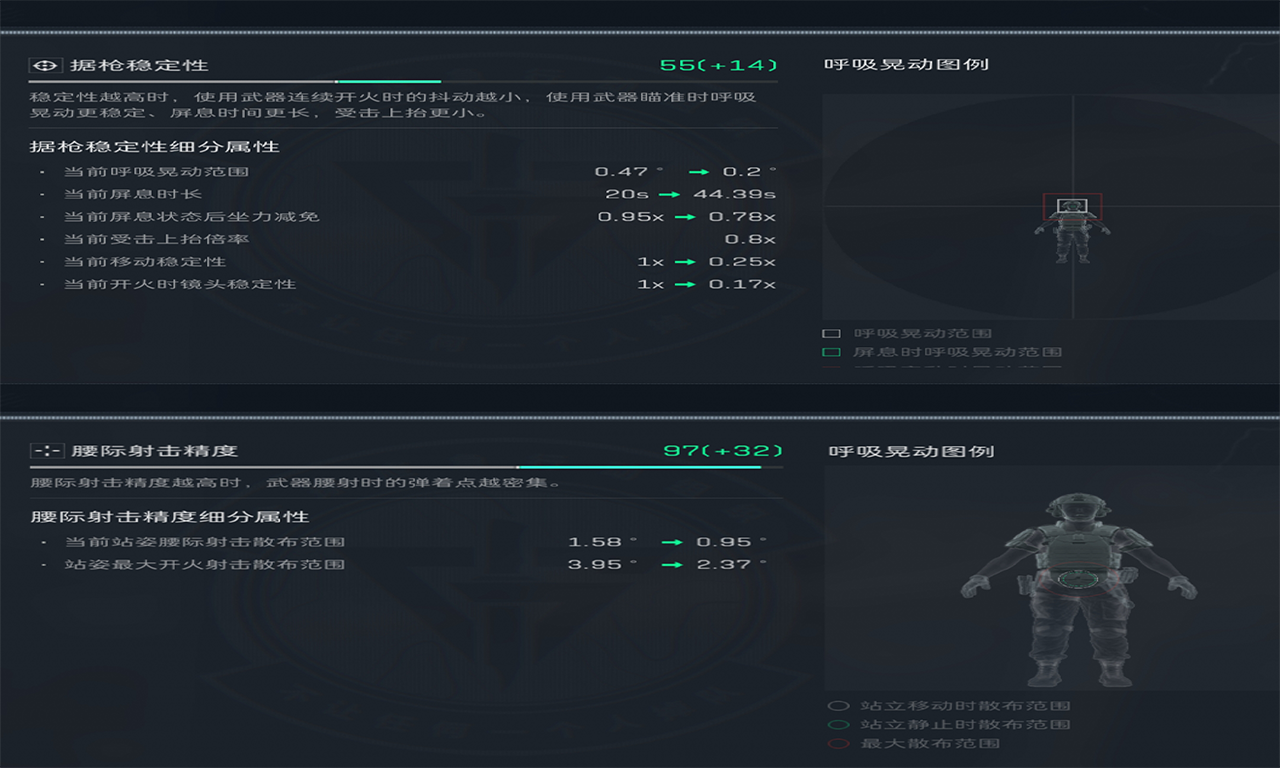The image size is (1280, 768).
Task: Click the red circle 最大散布范围 legend icon
Action: 839,744
